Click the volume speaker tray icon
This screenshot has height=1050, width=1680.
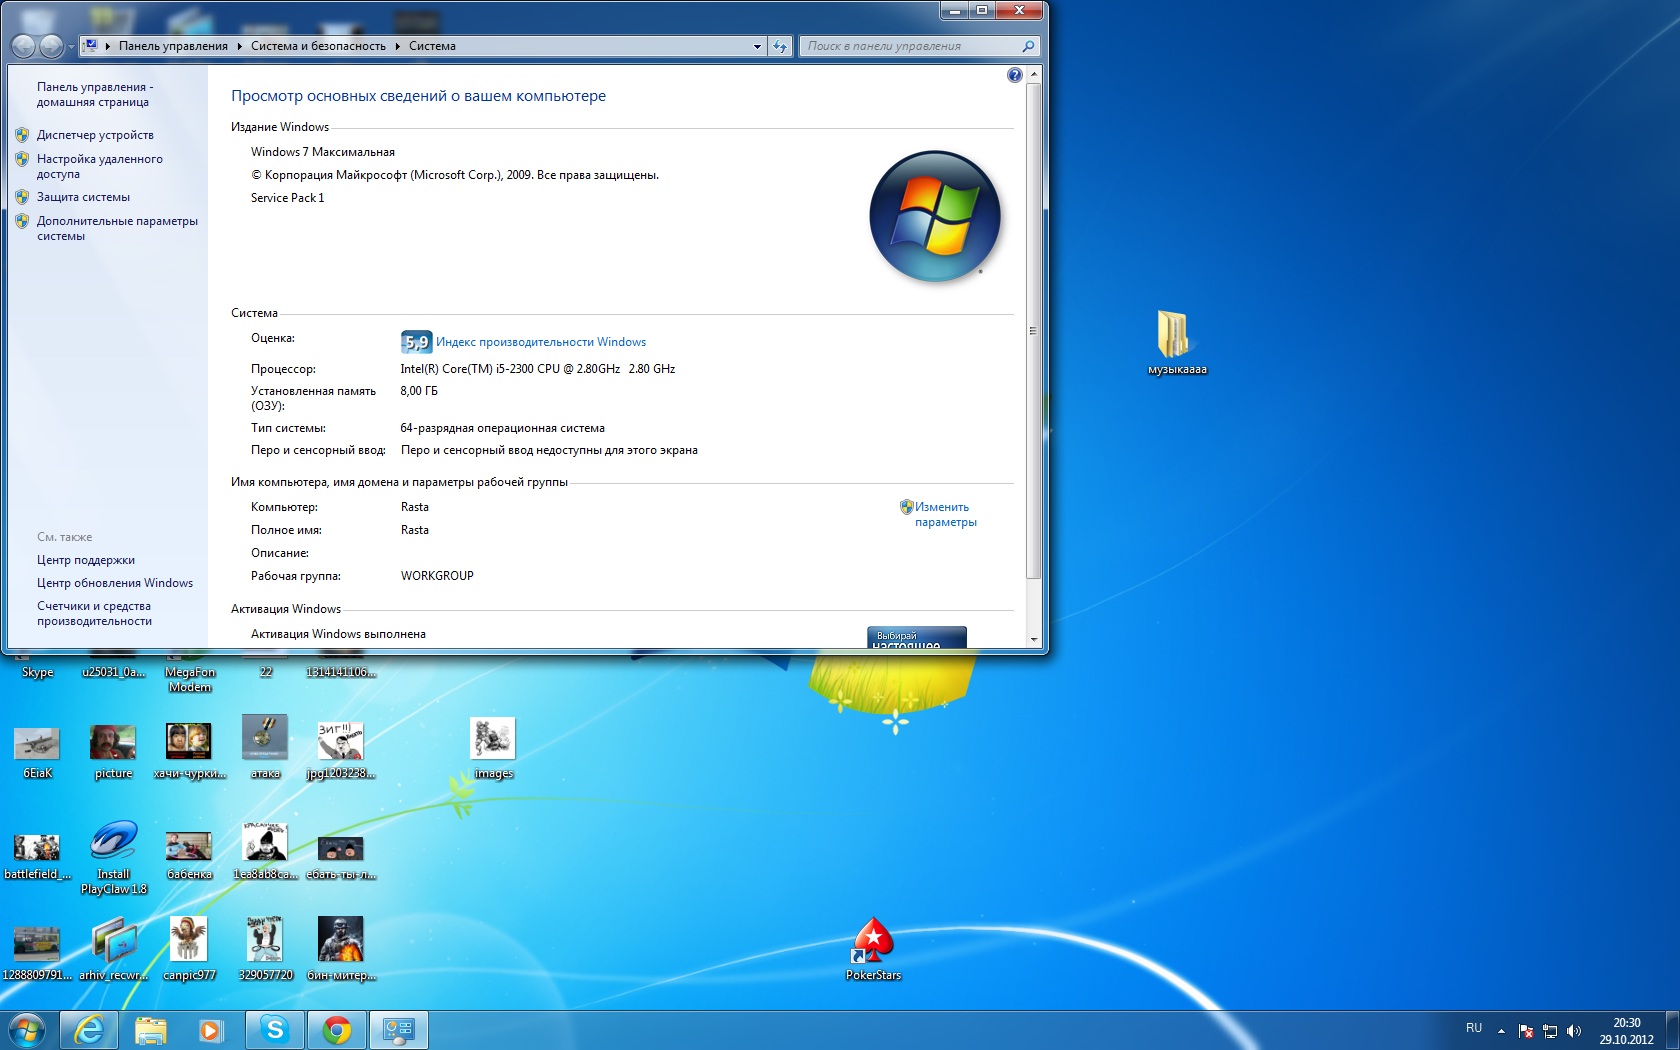pos(1574,1030)
